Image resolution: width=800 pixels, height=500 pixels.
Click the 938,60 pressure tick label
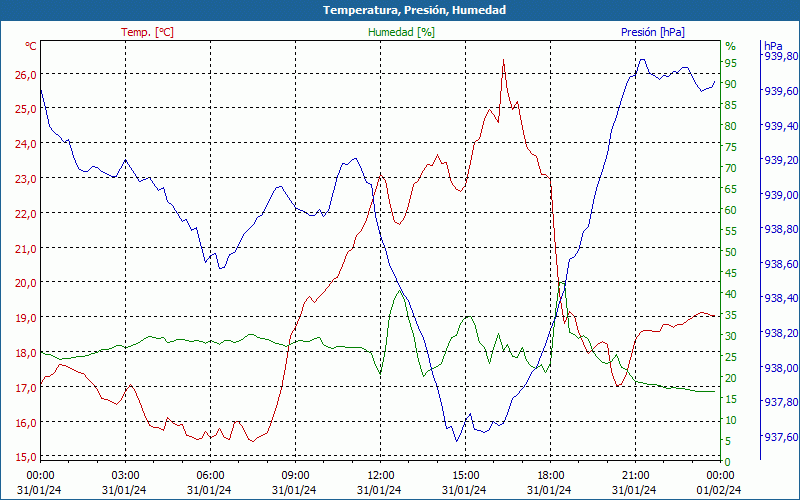point(781,264)
